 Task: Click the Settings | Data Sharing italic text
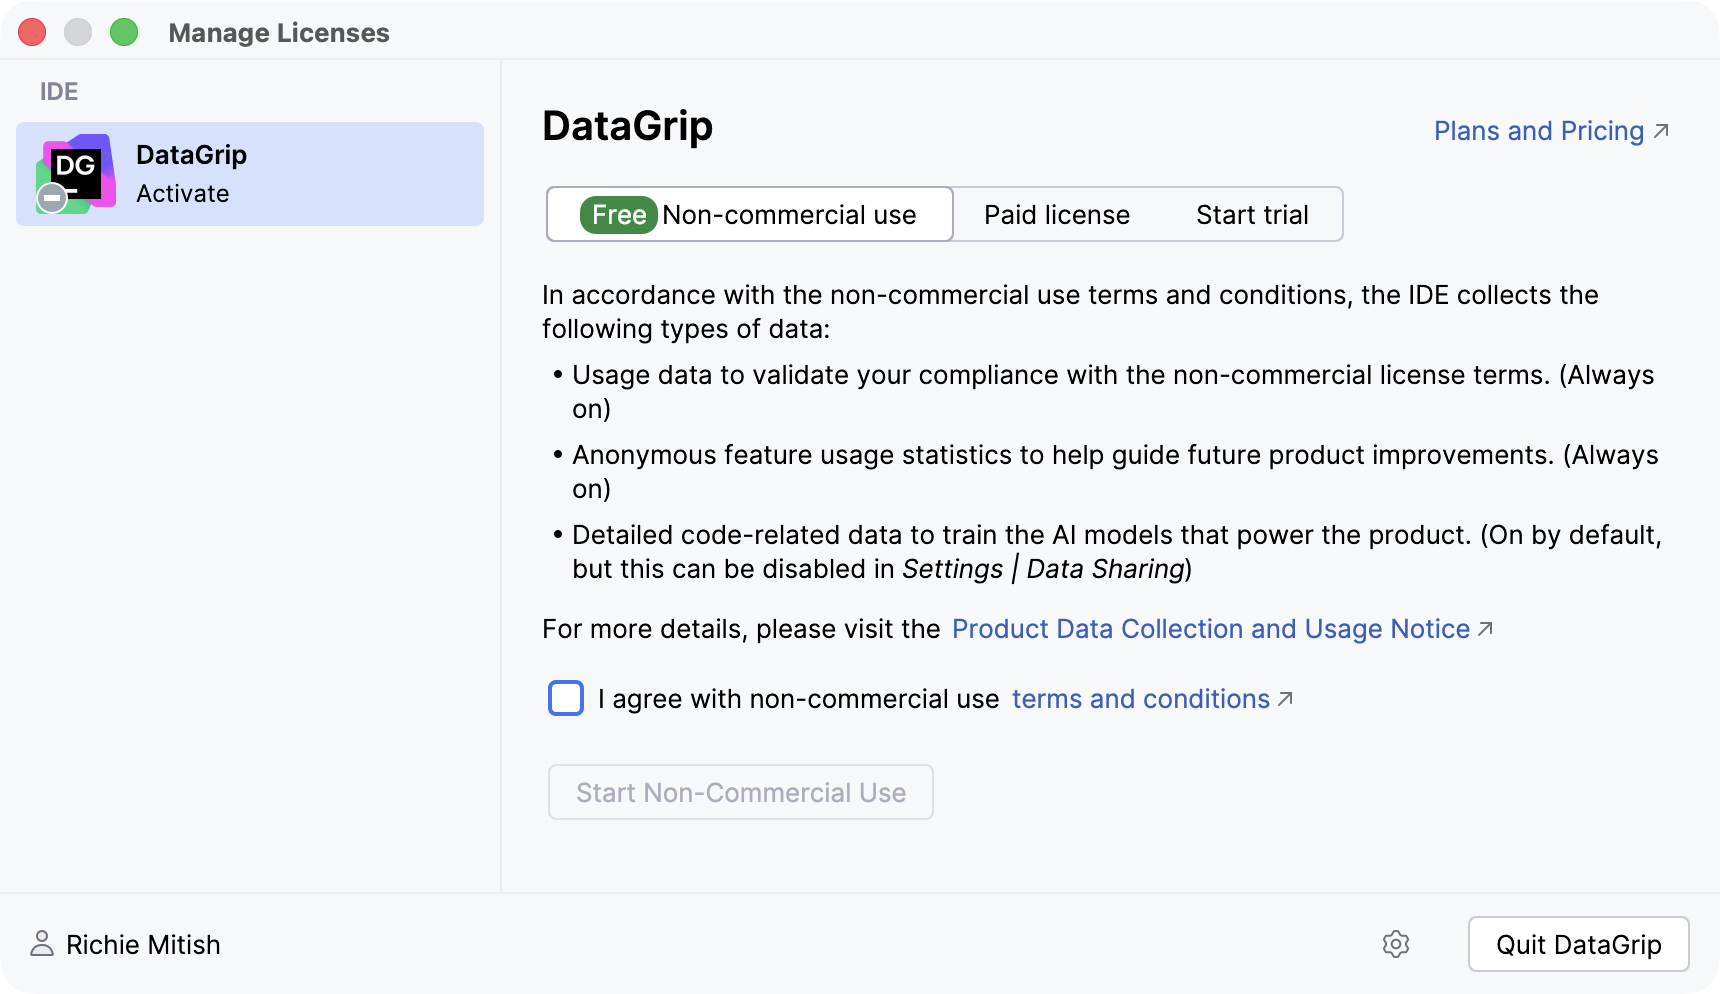(x=1043, y=569)
